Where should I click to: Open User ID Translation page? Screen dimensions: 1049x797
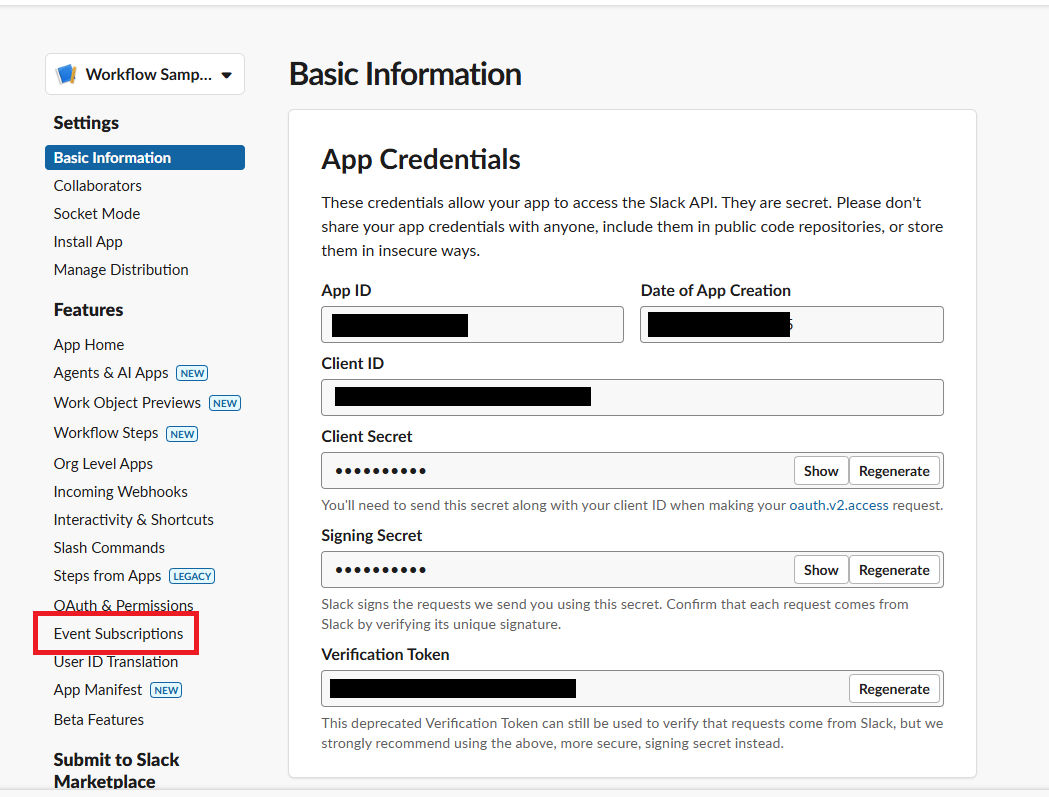click(116, 662)
